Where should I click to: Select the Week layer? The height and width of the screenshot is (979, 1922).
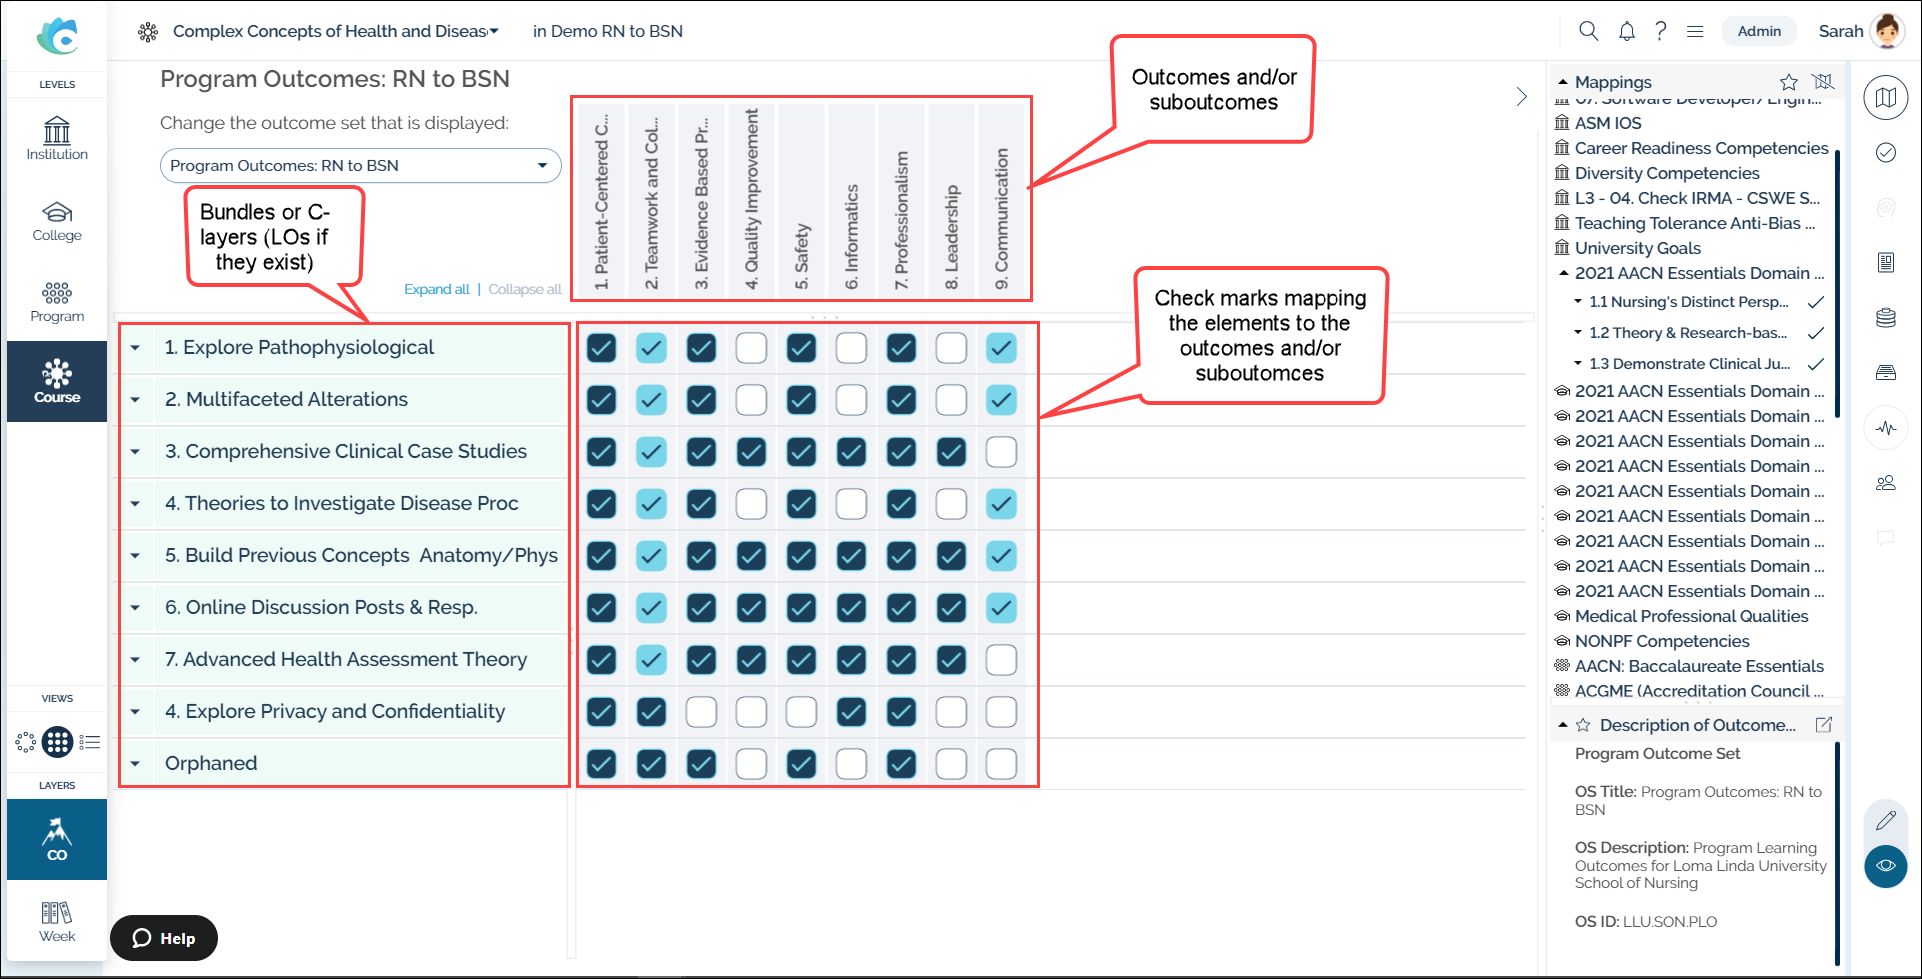(x=57, y=922)
